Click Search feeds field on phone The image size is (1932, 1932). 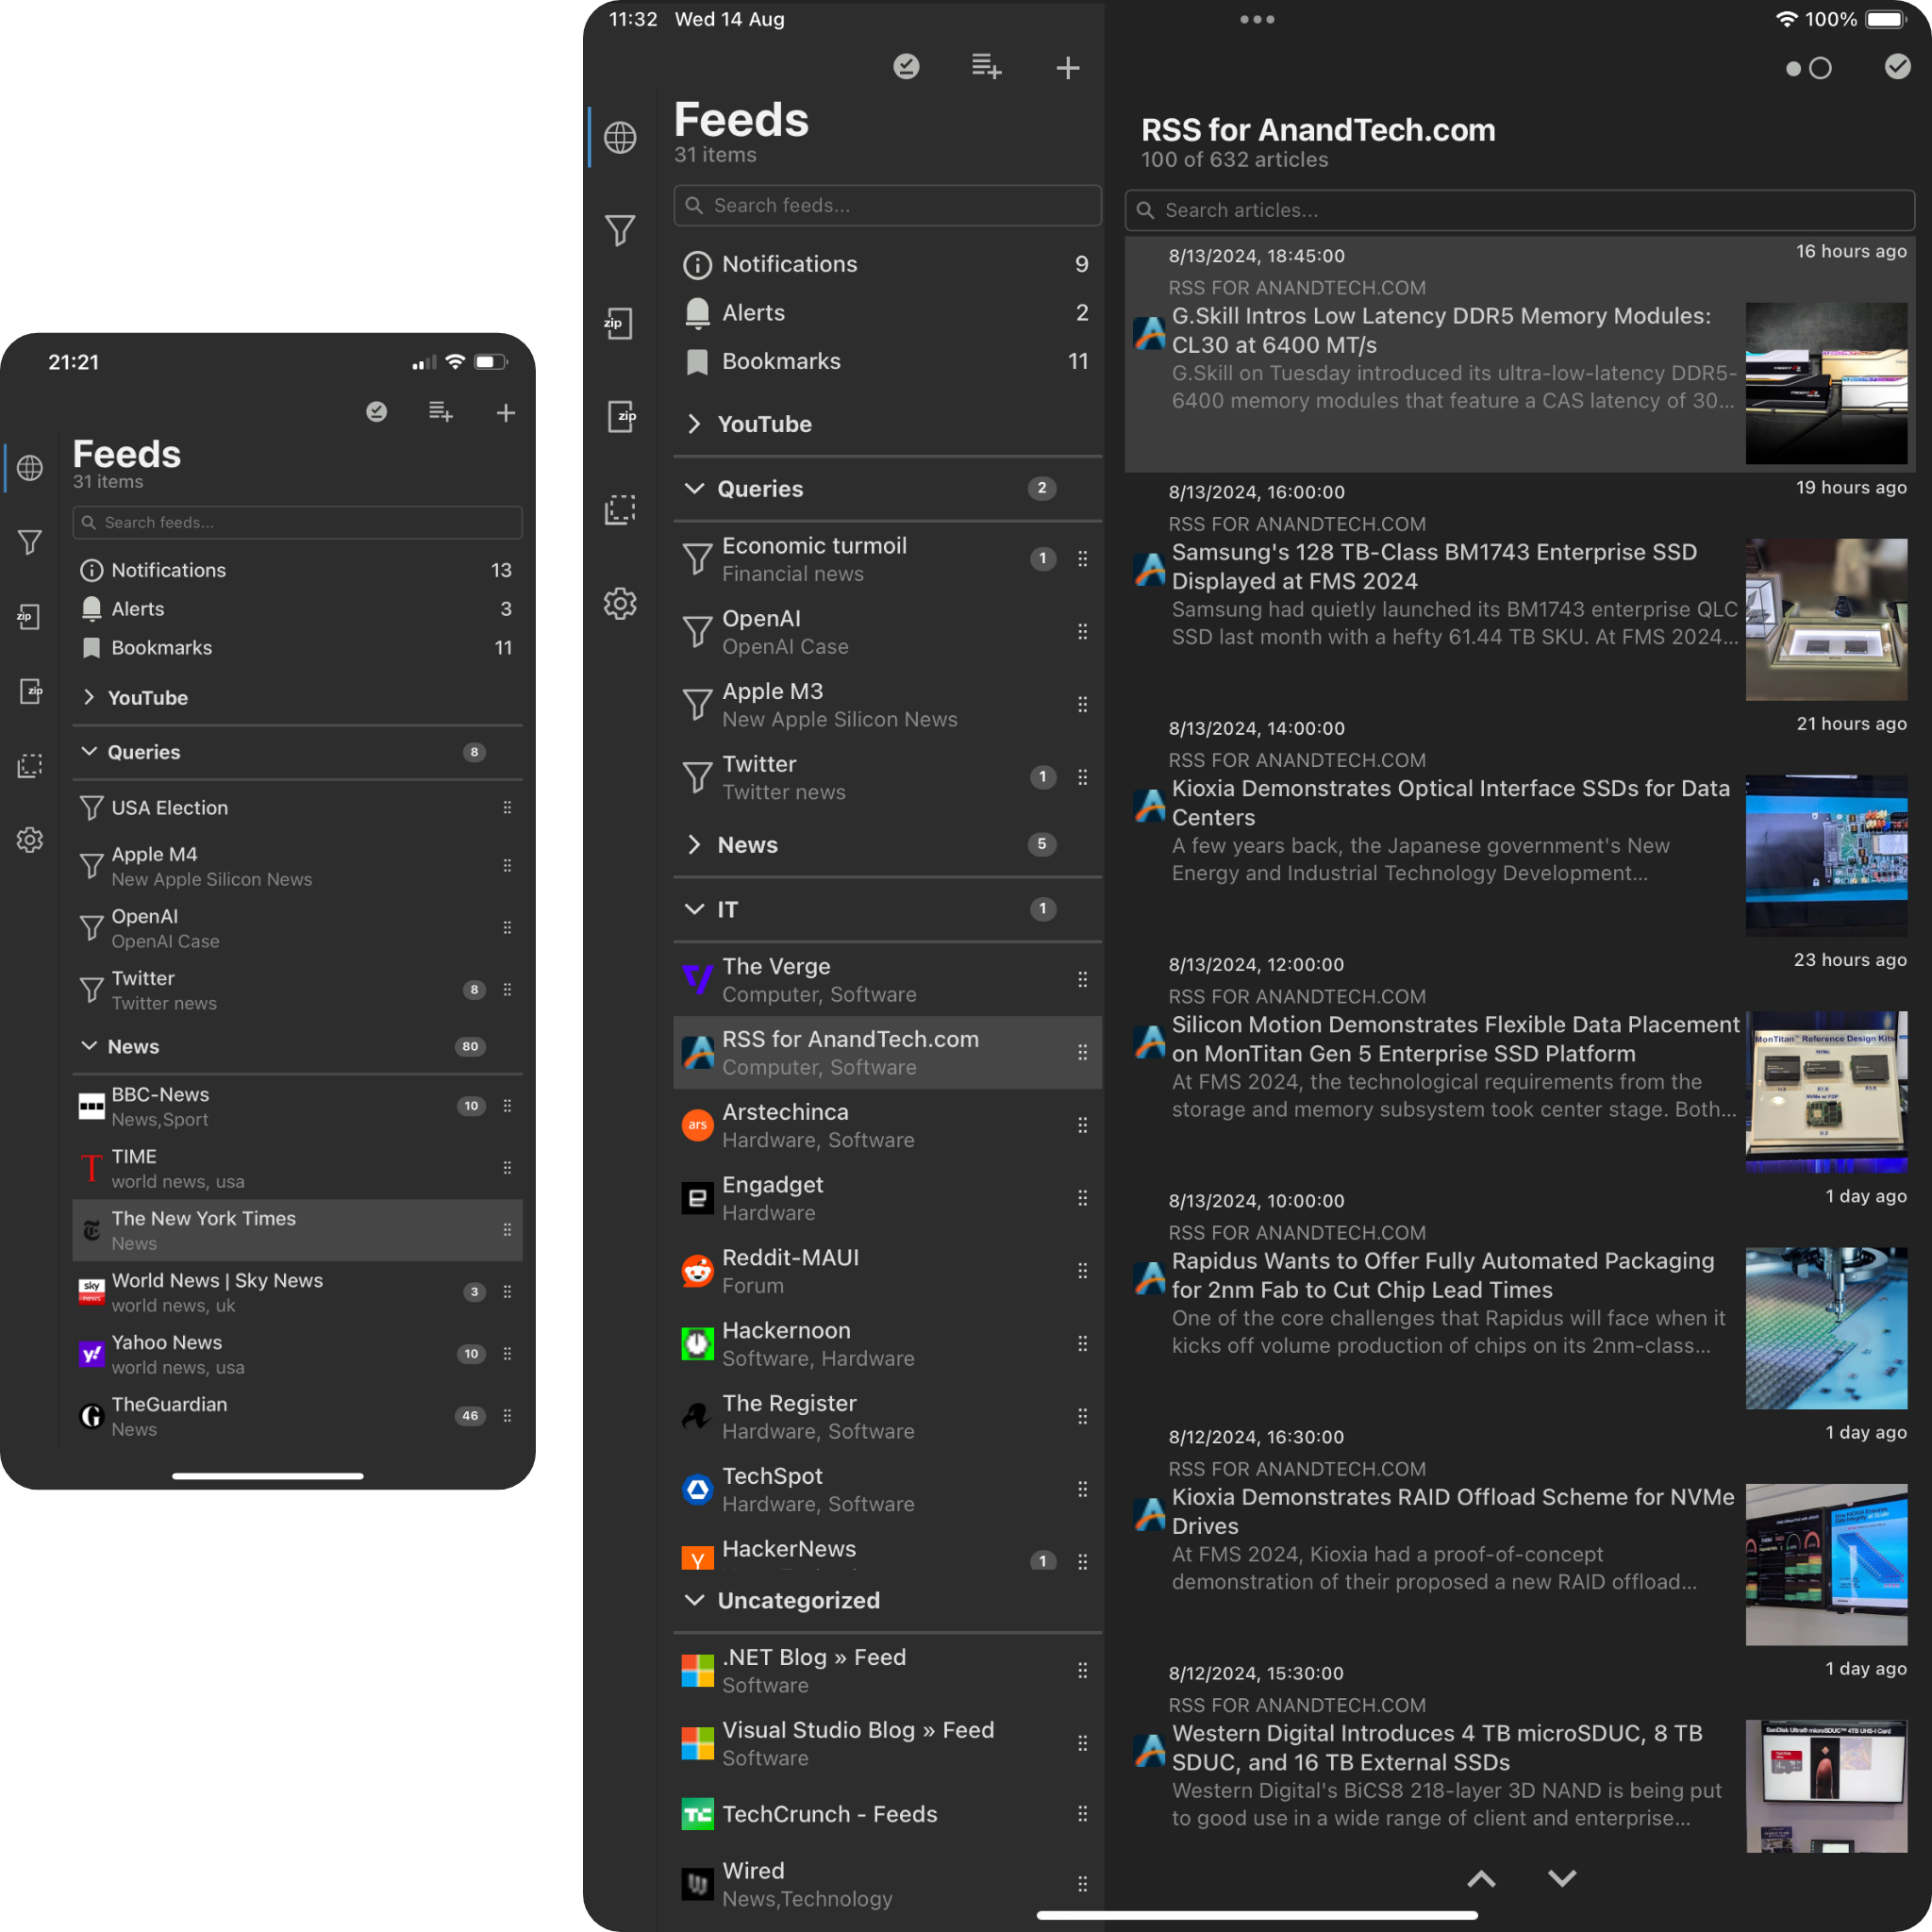coord(297,522)
